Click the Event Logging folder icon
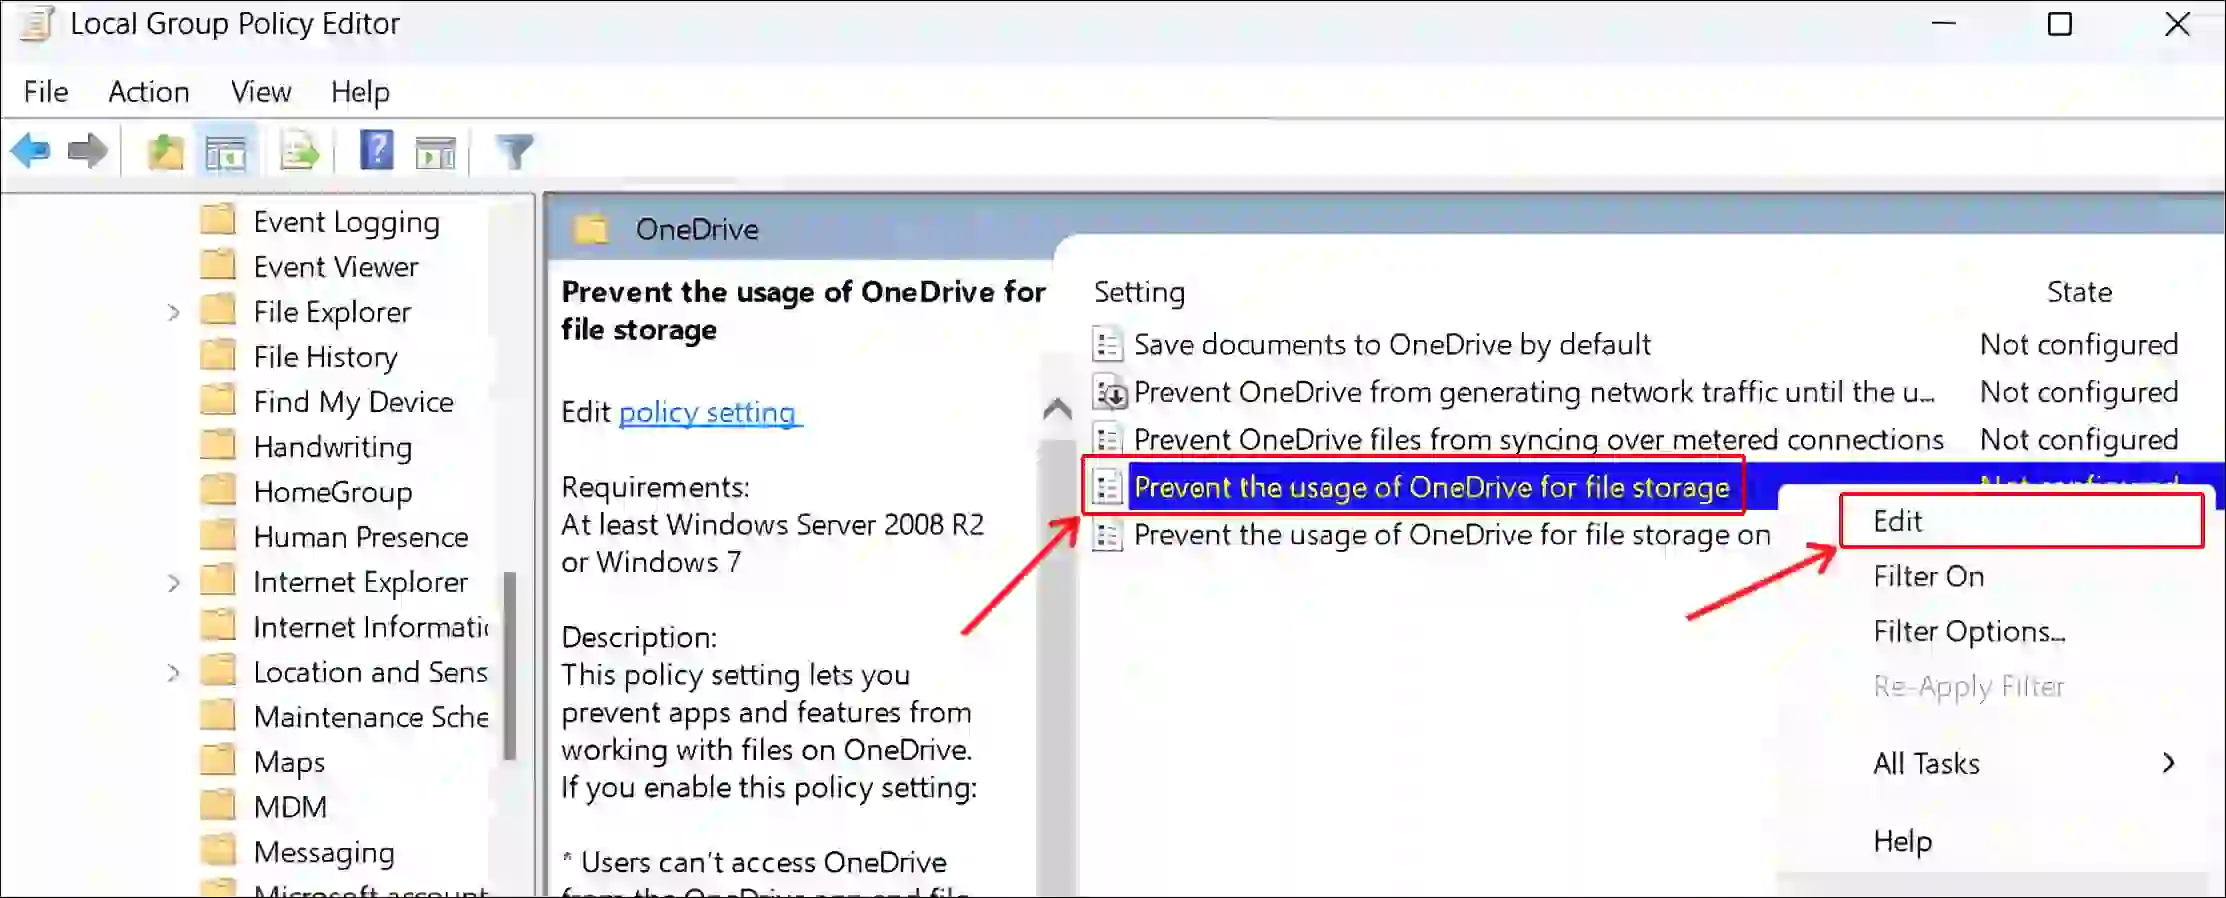The width and height of the screenshot is (2226, 898). point(218,220)
